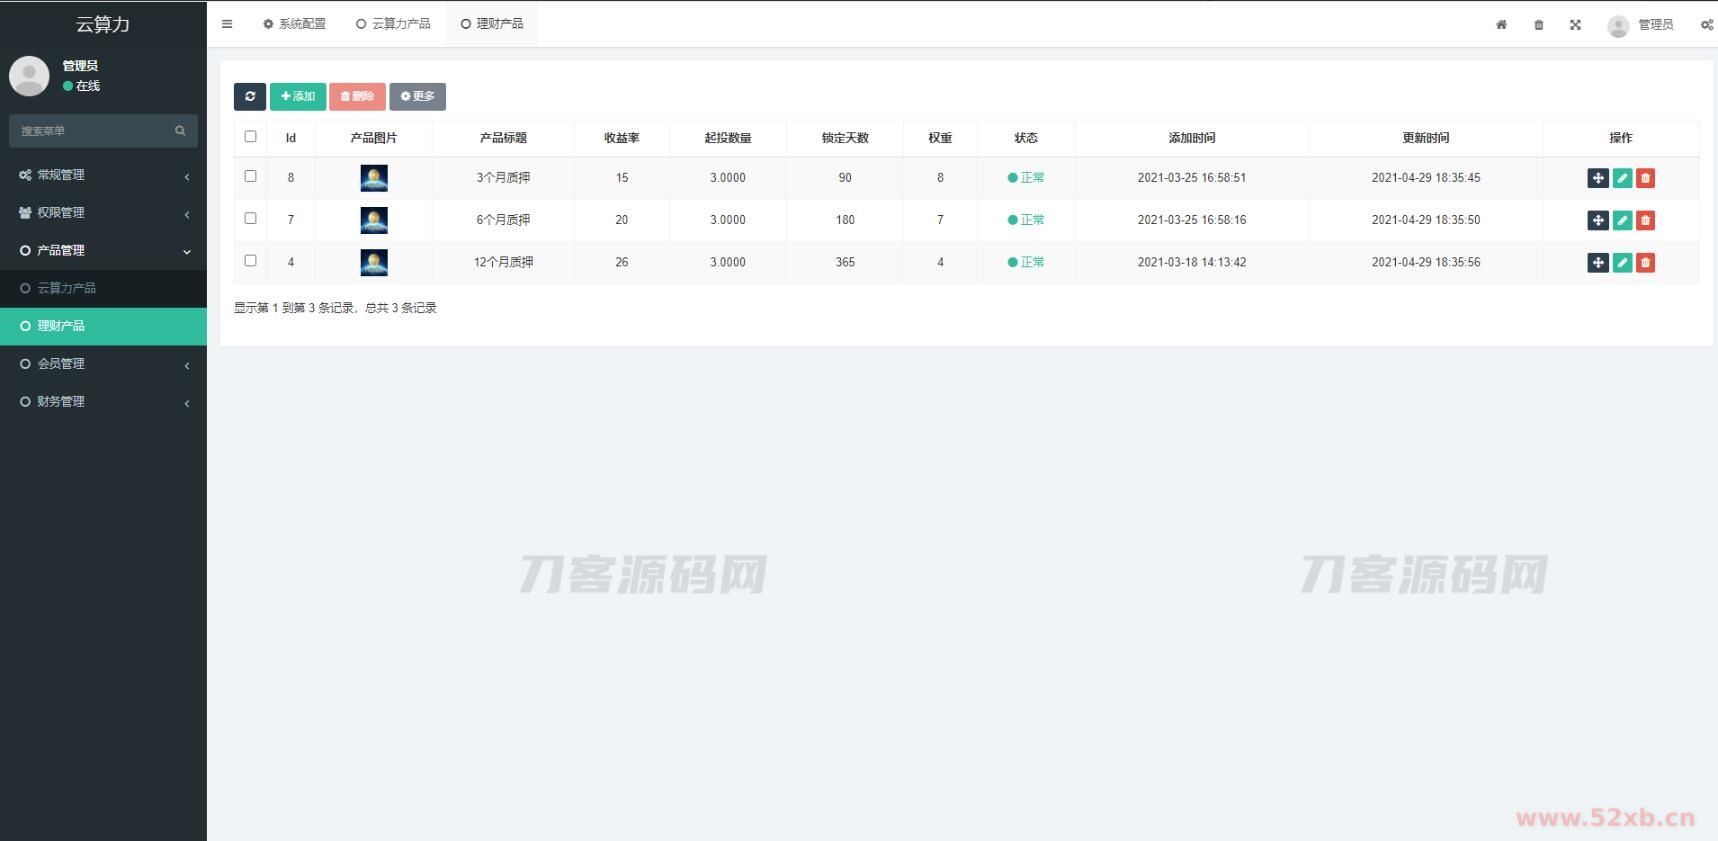
Task: Click the 搜索菜单 search input field
Action: point(95,131)
